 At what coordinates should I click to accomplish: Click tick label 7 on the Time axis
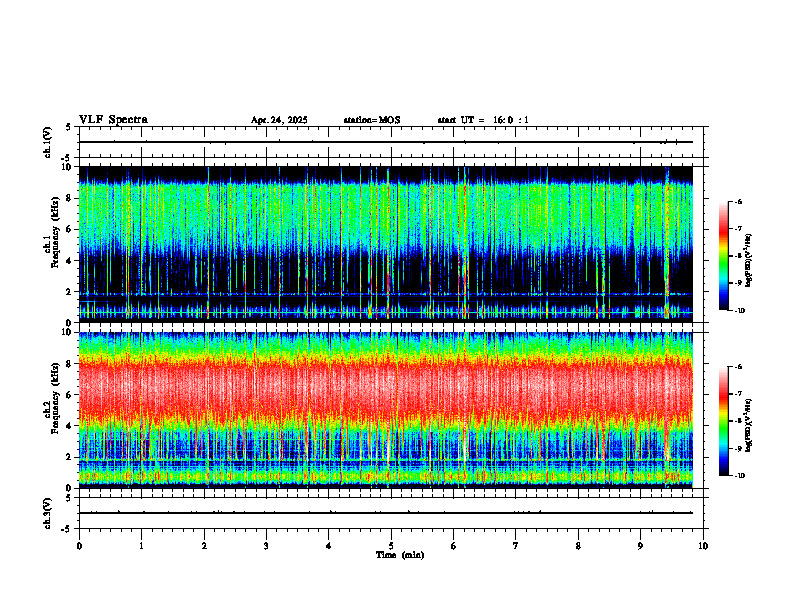click(x=516, y=546)
